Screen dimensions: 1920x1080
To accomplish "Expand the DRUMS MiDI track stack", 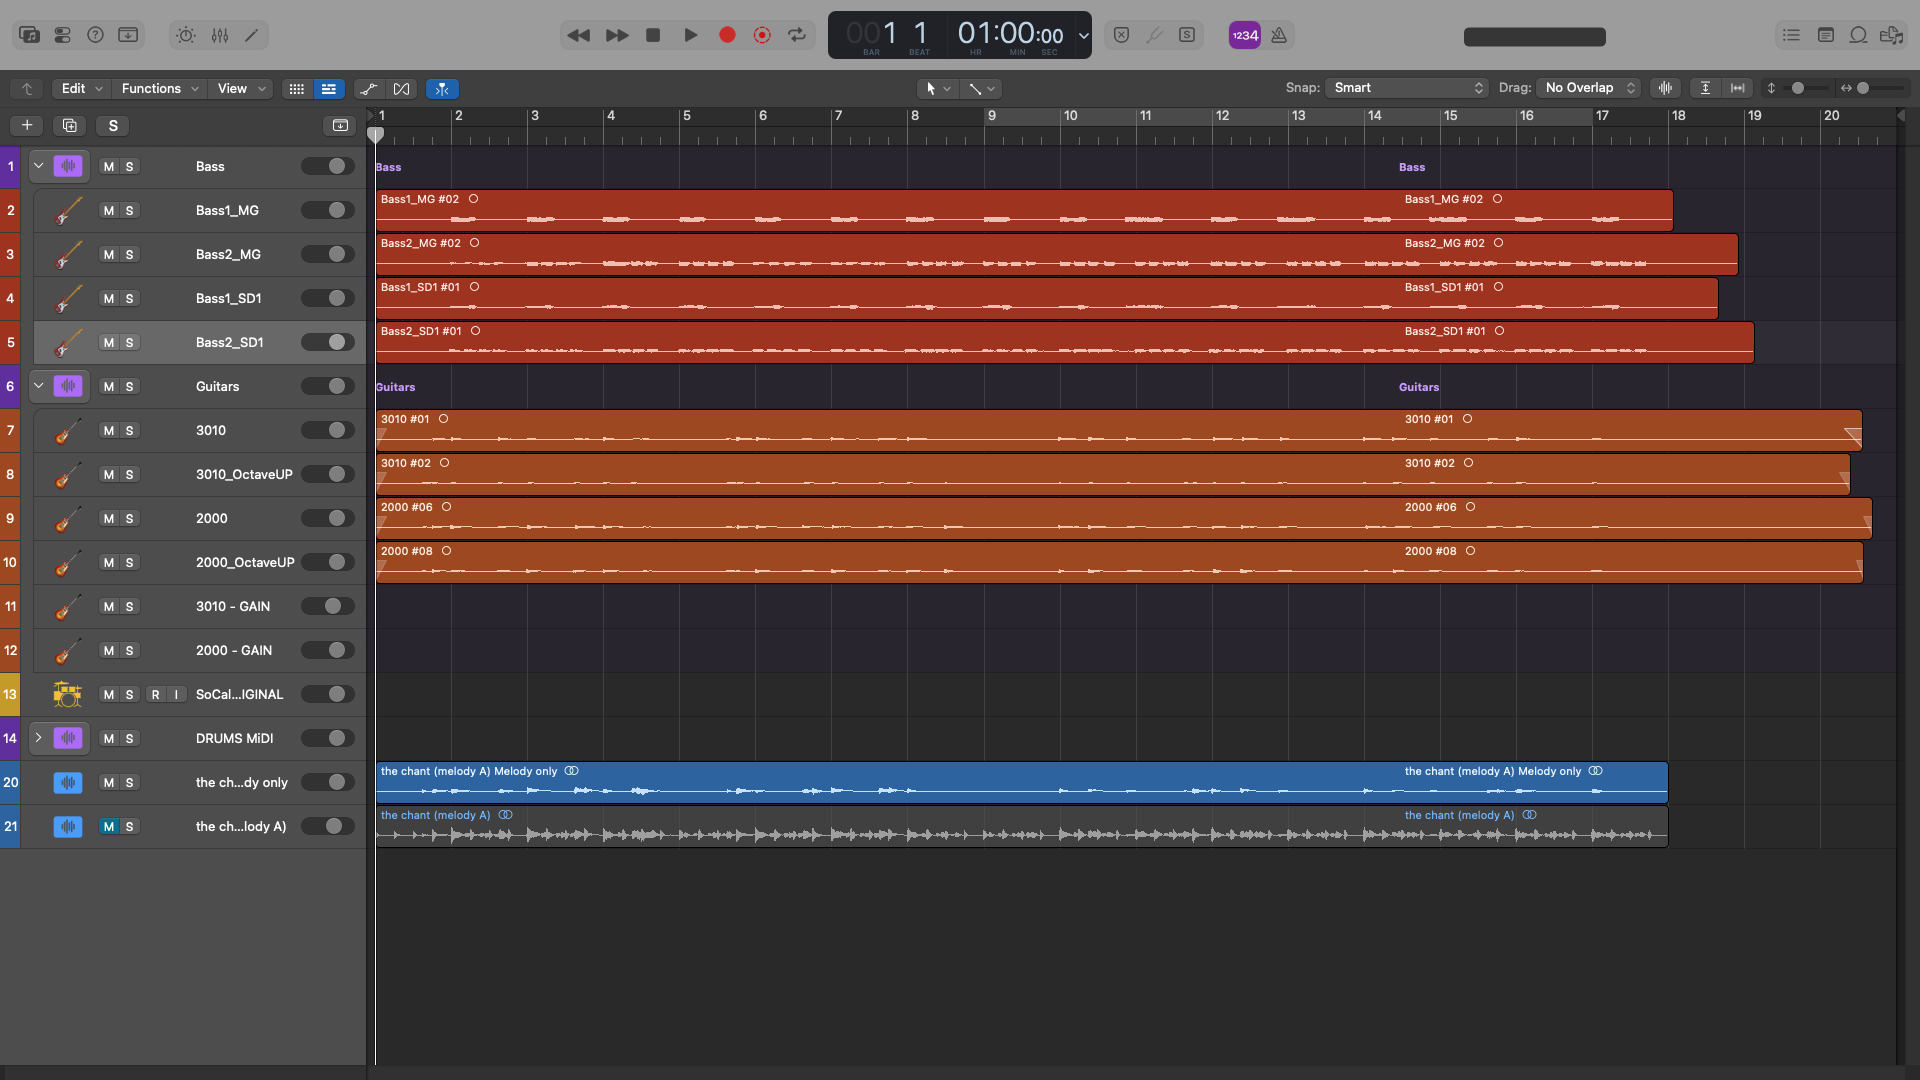I will click(39, 738).
